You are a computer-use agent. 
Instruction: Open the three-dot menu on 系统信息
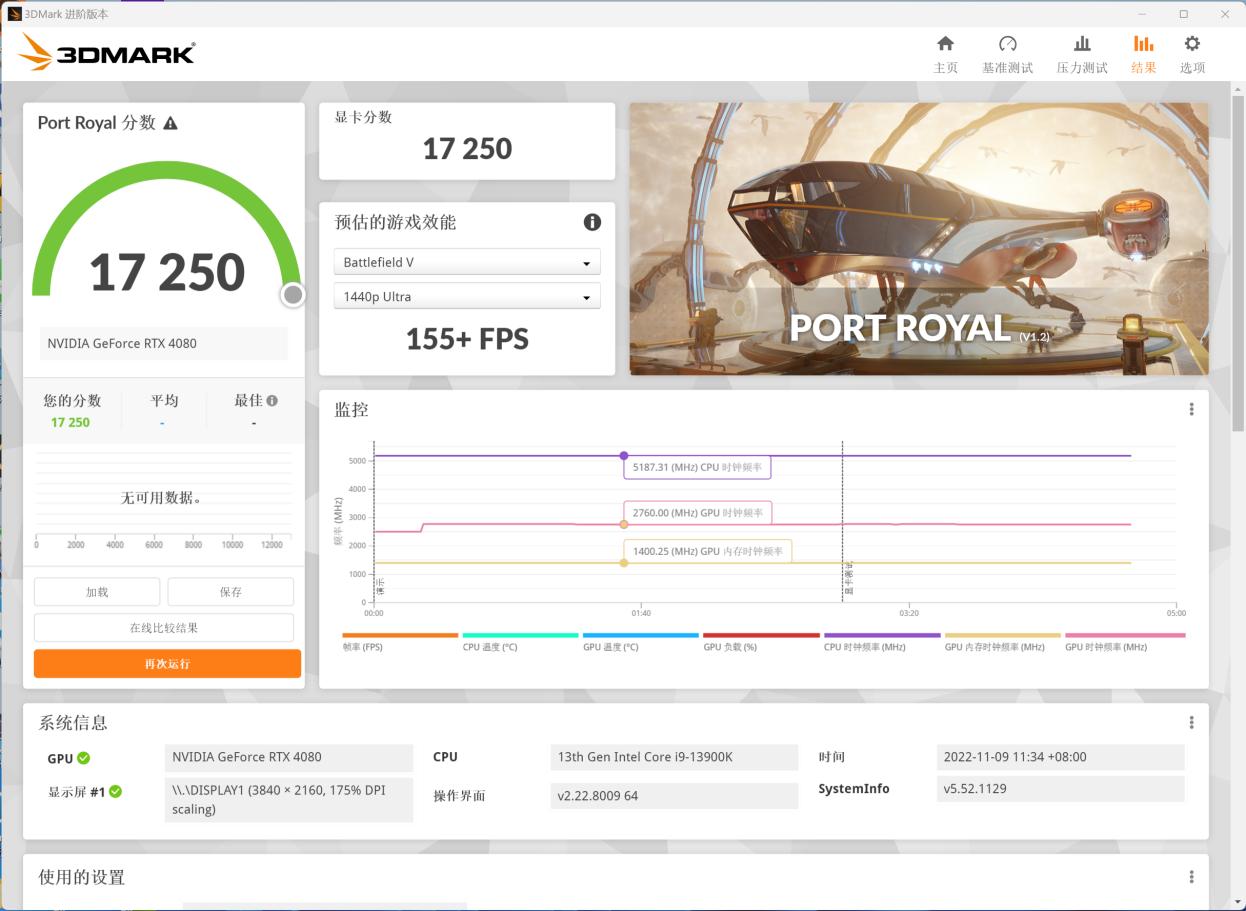pos(1190,720)
